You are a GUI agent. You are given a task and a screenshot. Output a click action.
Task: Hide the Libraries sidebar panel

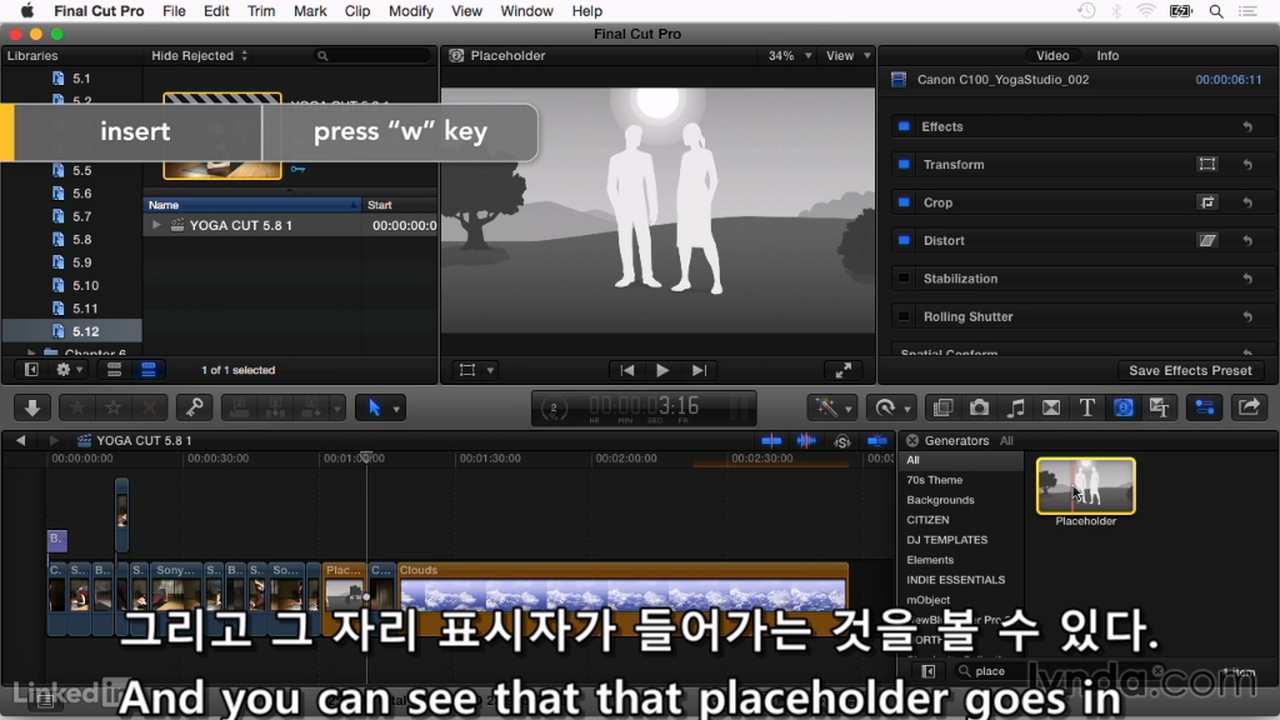32,370
